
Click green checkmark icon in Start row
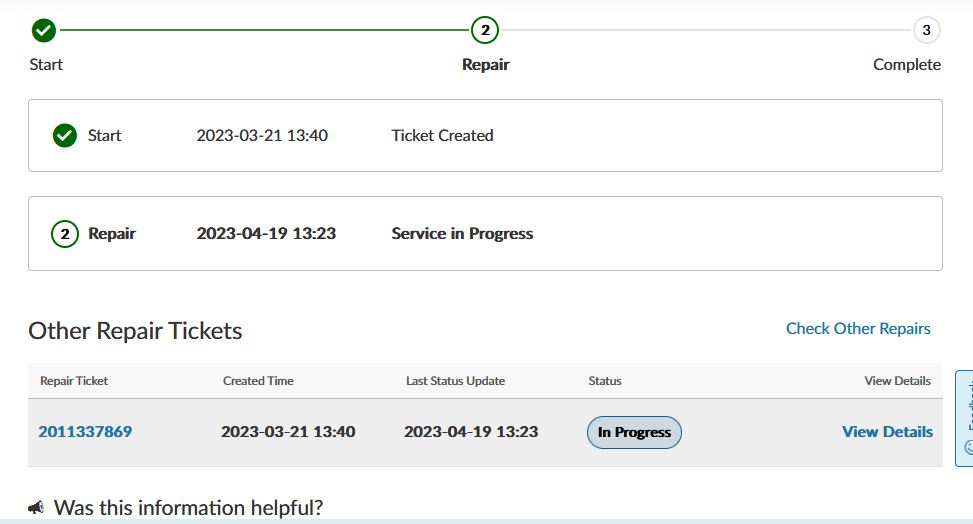tap(65, 135)
